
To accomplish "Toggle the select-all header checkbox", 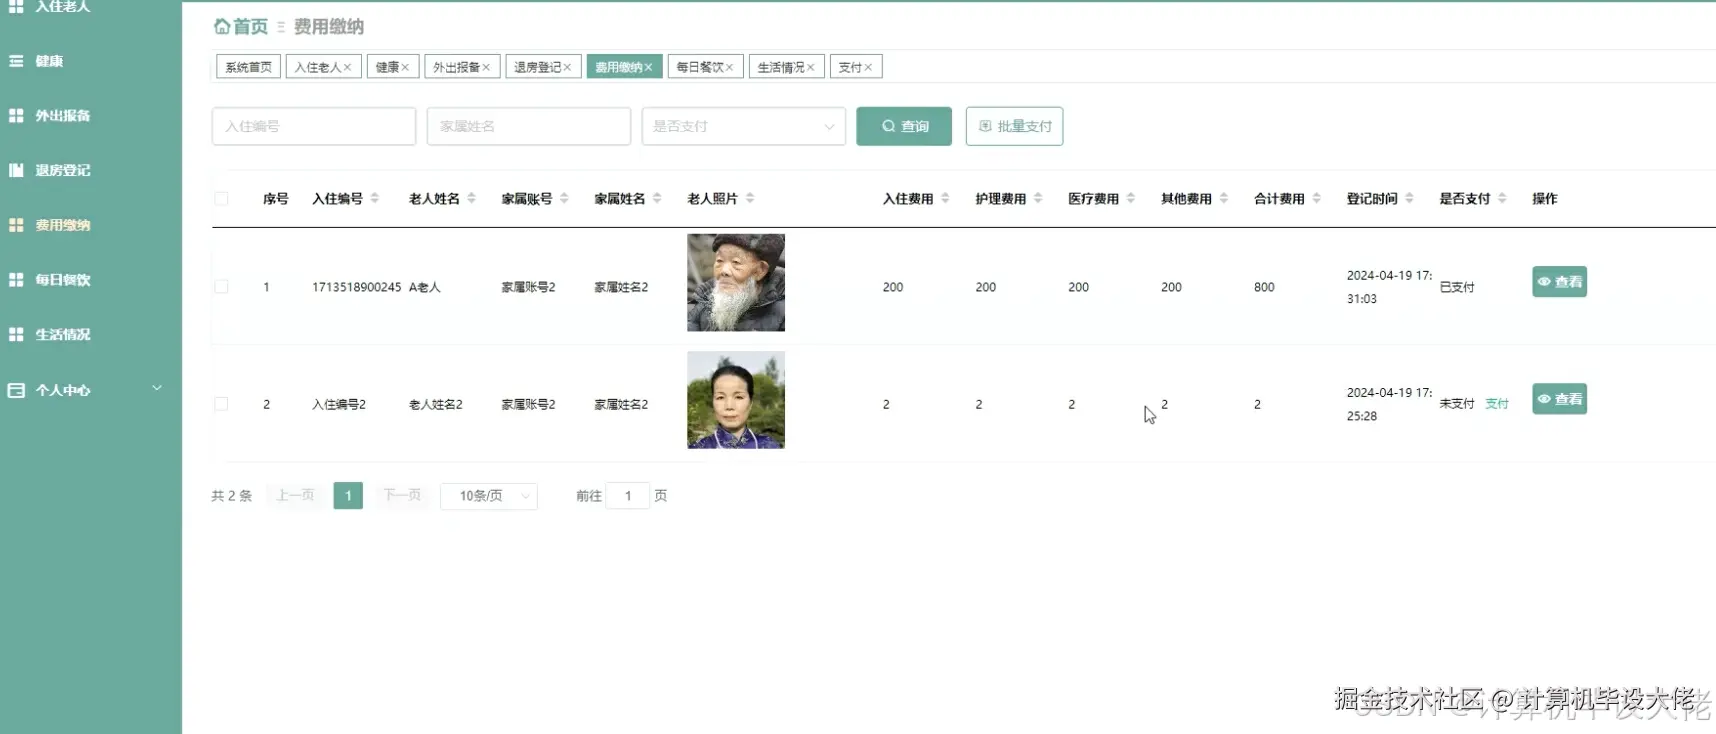I will 221,198.
